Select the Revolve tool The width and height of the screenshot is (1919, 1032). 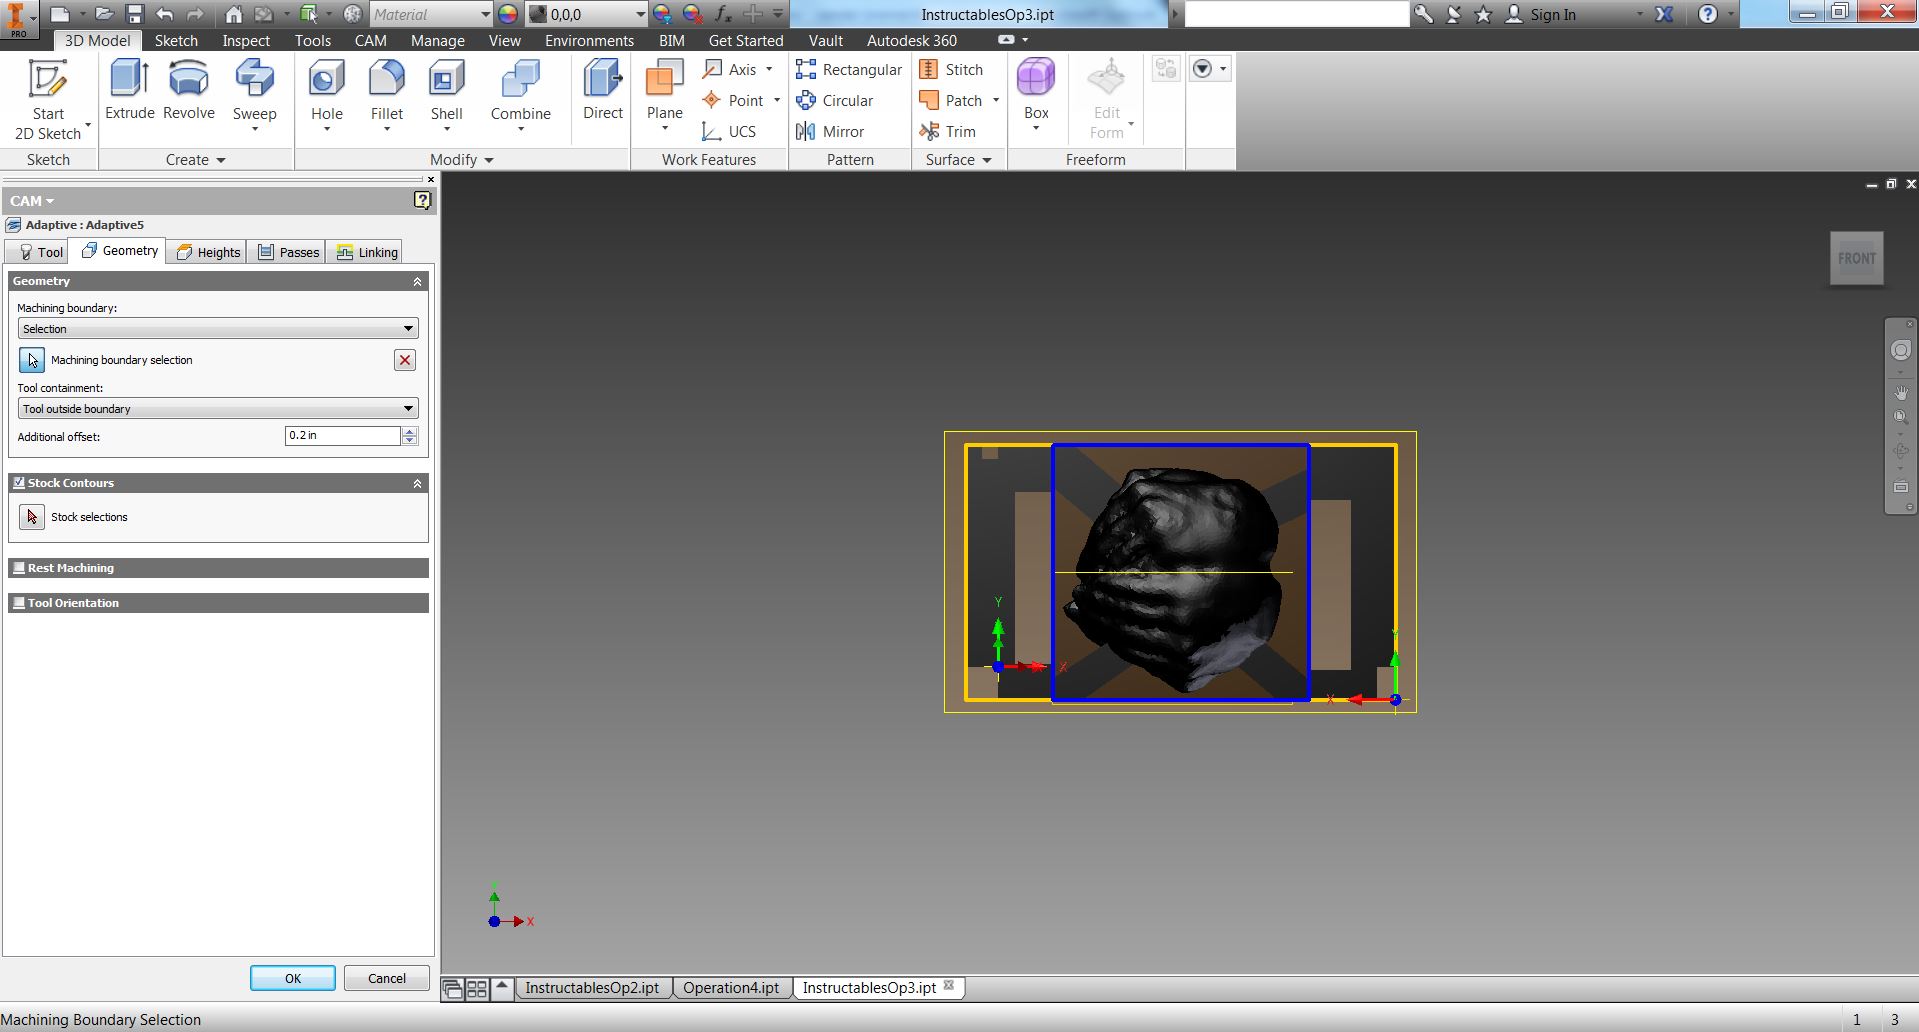188,90
